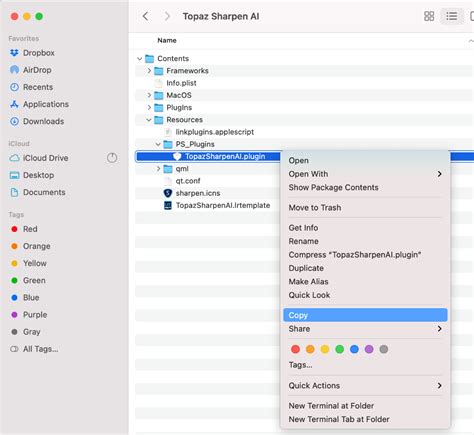Screen dimensions: 474x435
Task: Choose Quick Look in context menu
Action: tap(365, 295)
